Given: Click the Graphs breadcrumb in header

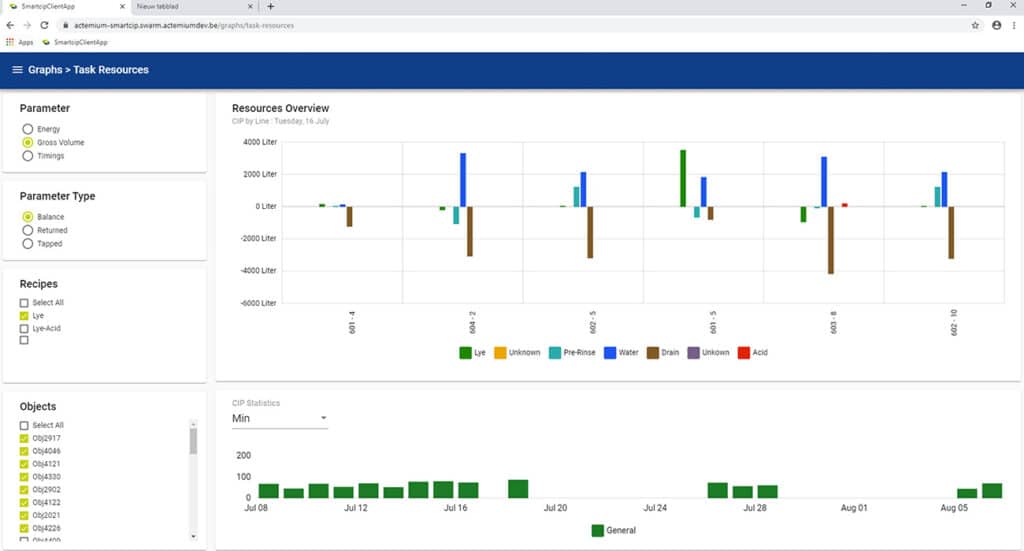Looking at the screenshot, I should (x=45, y=70).
